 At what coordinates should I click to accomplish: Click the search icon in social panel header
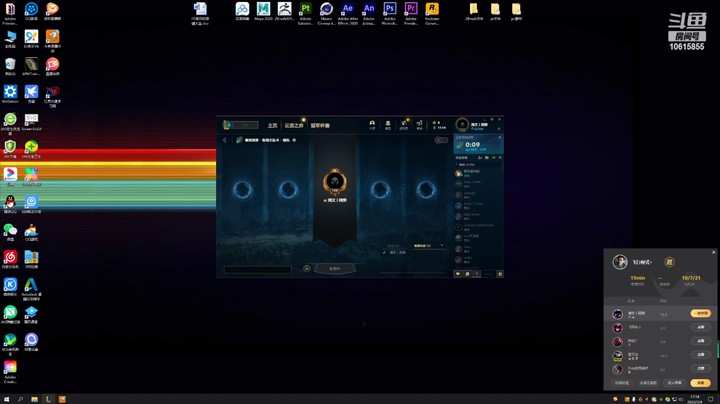500,157
